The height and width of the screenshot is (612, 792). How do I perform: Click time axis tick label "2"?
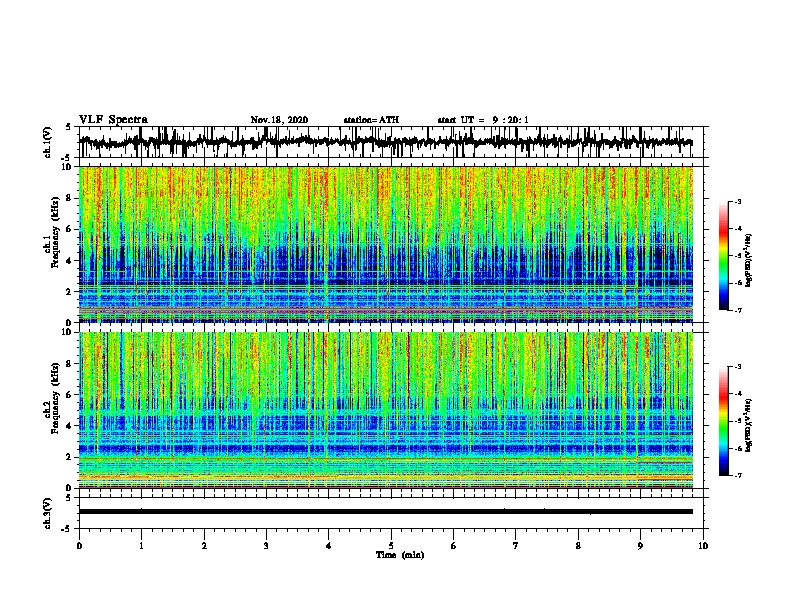click(x=204, y=546)
